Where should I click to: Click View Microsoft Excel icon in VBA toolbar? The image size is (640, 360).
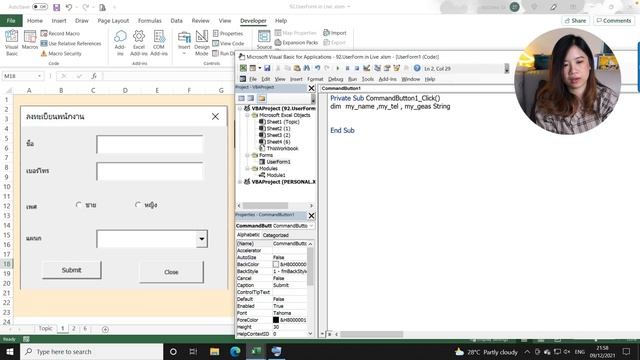click(x=243, y=68)
